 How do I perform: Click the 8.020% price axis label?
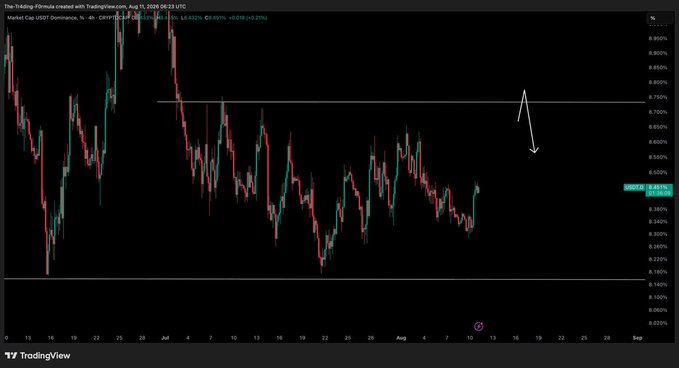pos(658,323)
